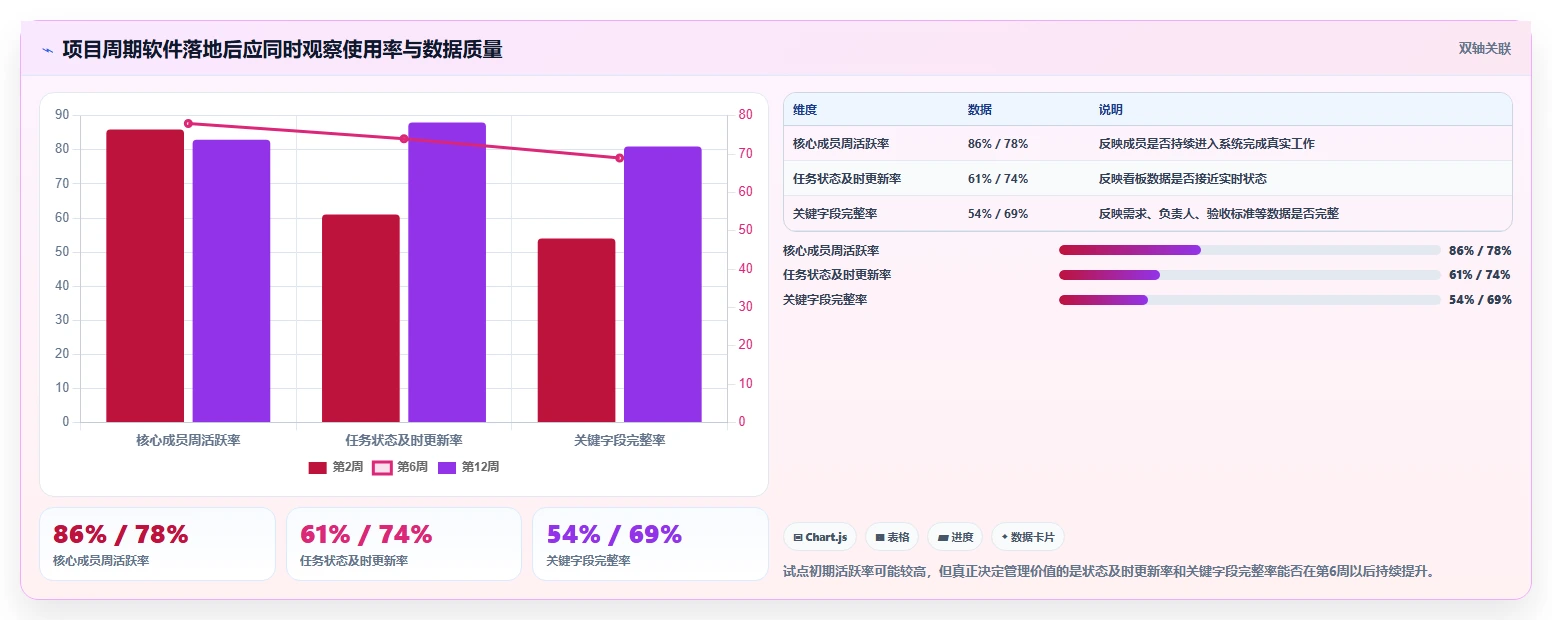Viewport: 1552px width, 620px height.
Task: Click the 双轴关联 tag in the header
Action: coord(1484,49)
